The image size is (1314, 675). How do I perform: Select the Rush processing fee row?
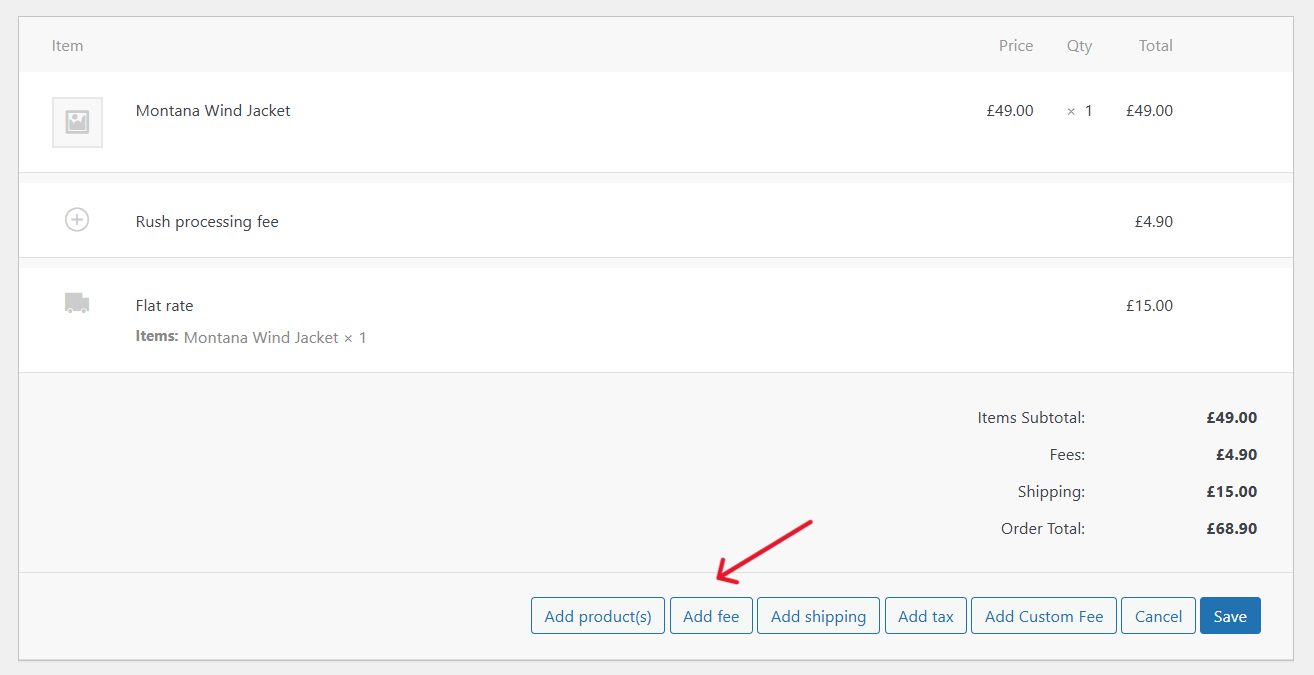207,221
